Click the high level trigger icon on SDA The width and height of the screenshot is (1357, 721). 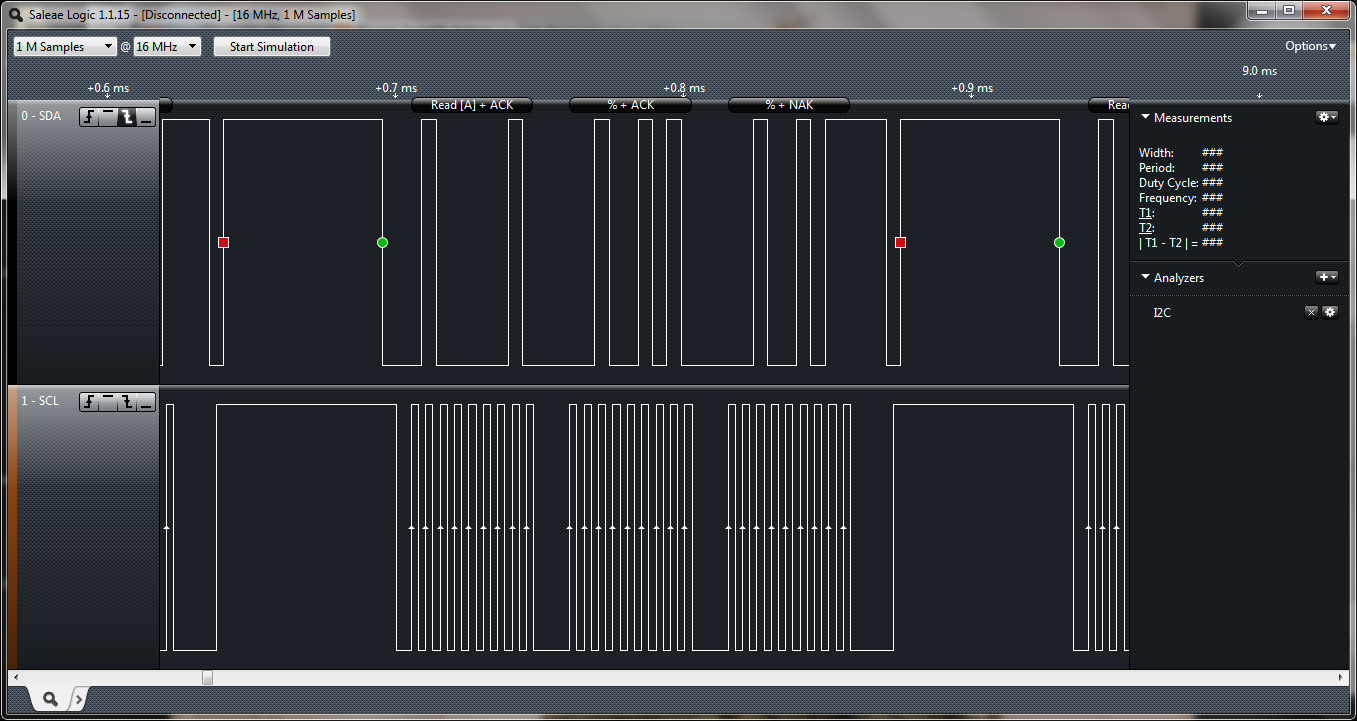(x=108, y=117)
